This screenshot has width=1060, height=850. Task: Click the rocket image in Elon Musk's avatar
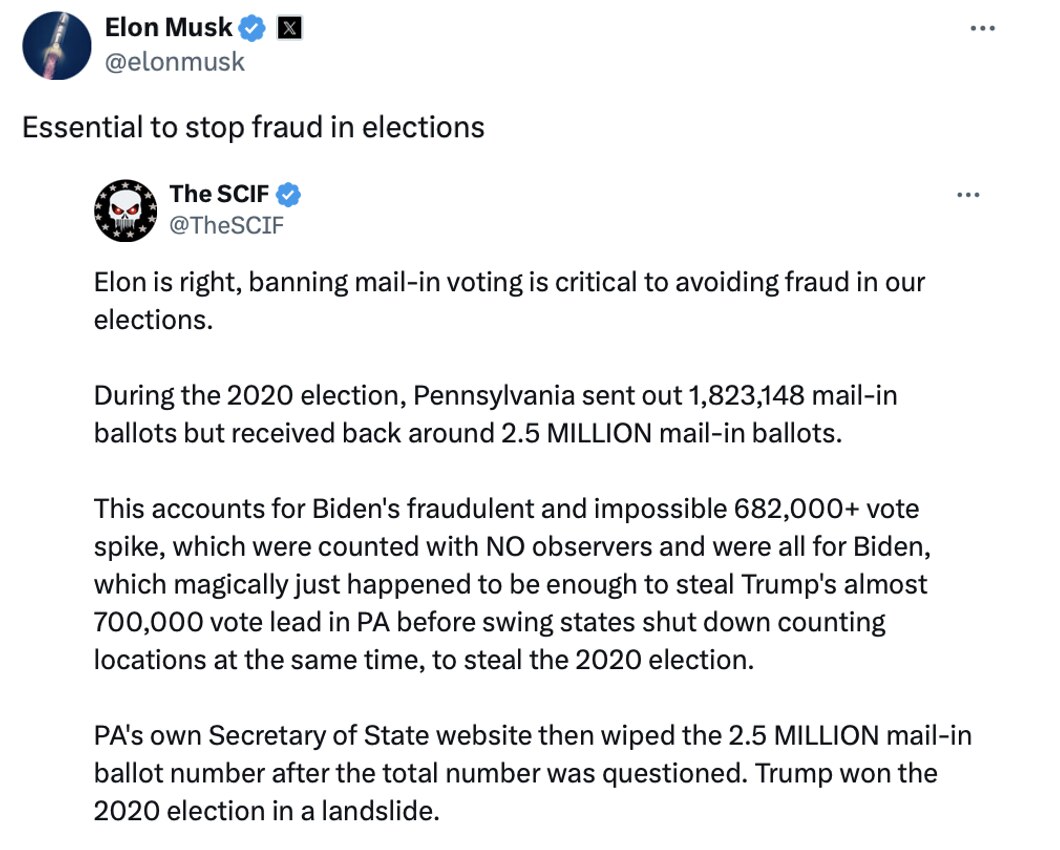pyautogui.click(x=56, y=45)
